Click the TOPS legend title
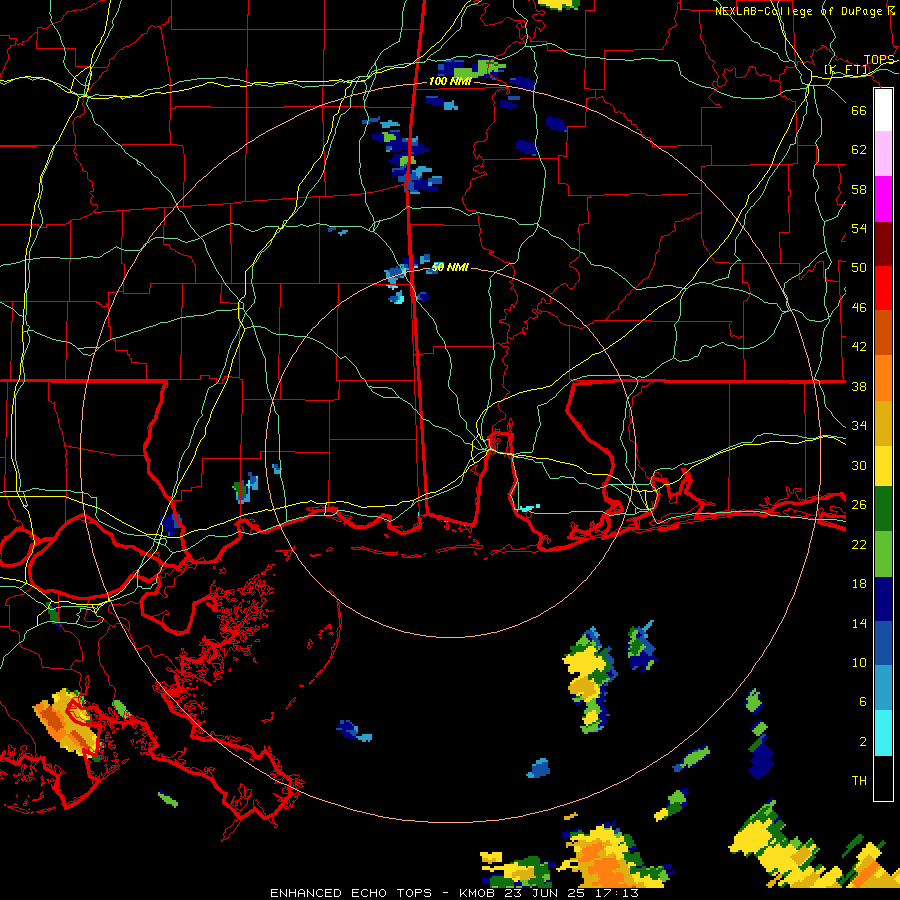 coord(879,60)
